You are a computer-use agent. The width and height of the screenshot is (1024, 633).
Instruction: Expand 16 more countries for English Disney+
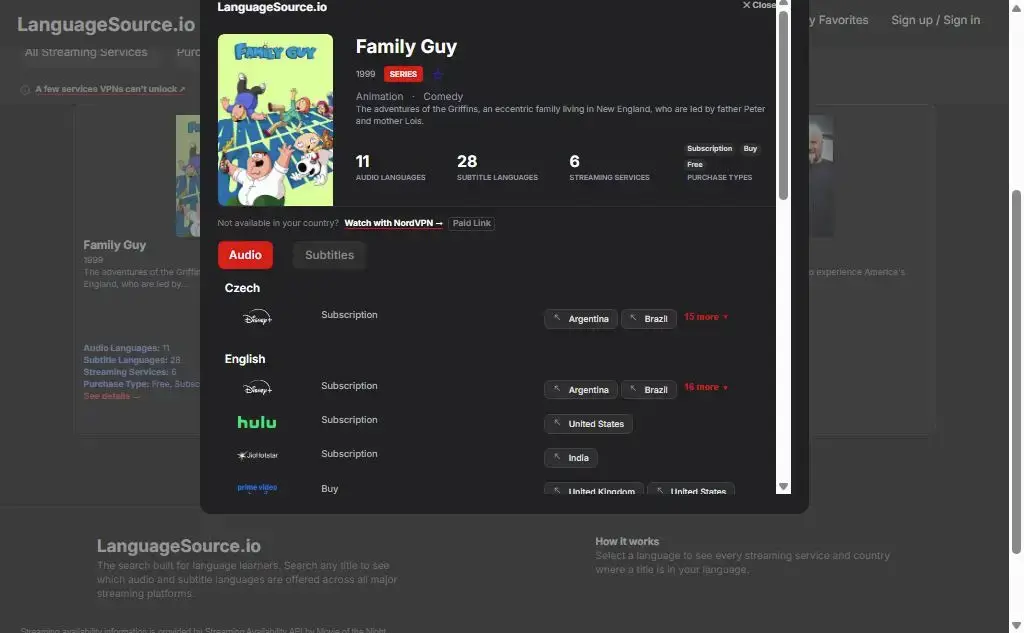(705, 387)
